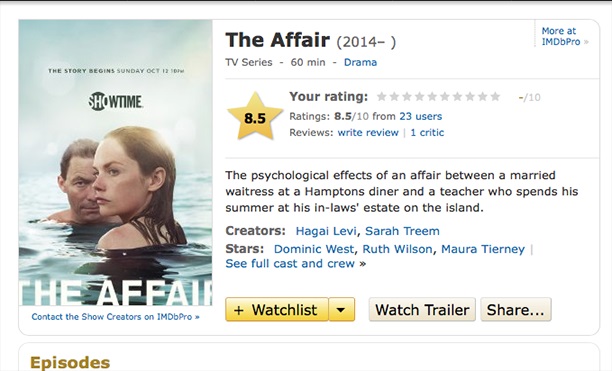Screen dimensions: 612x371
Task: Add show to Watchlist
Action: [277, 310]
